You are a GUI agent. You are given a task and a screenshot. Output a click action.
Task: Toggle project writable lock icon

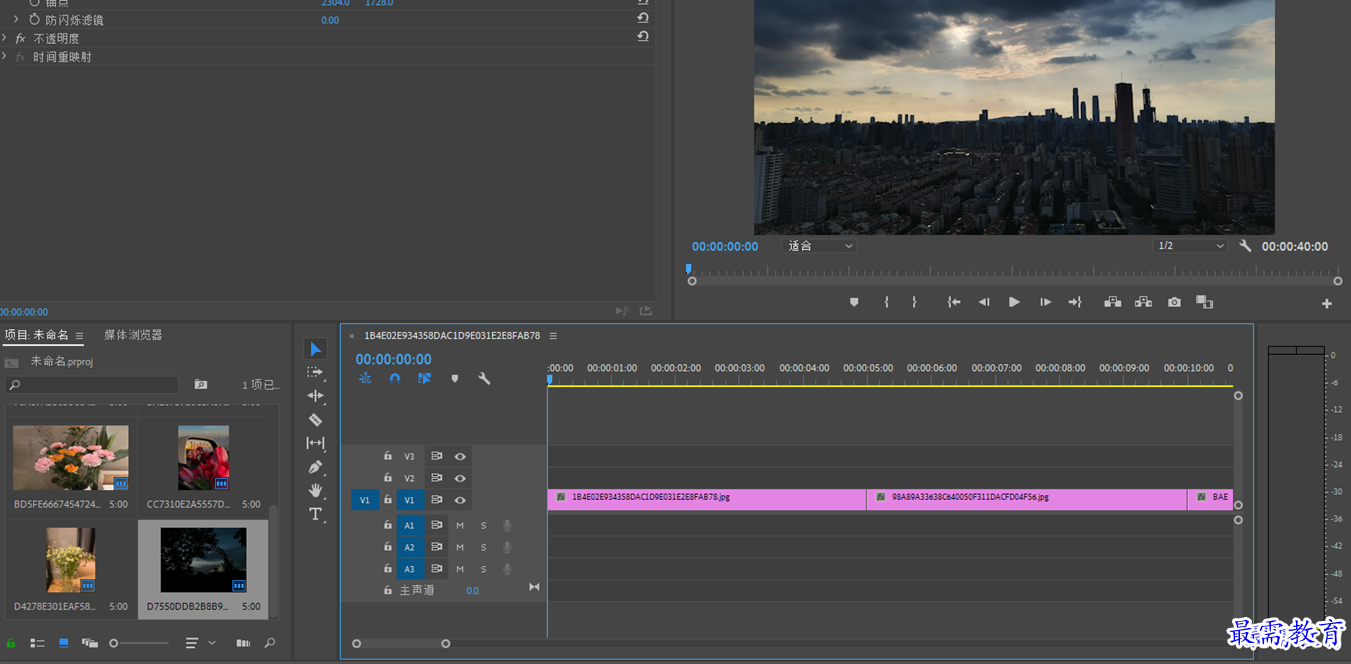(x=11, y=643)
